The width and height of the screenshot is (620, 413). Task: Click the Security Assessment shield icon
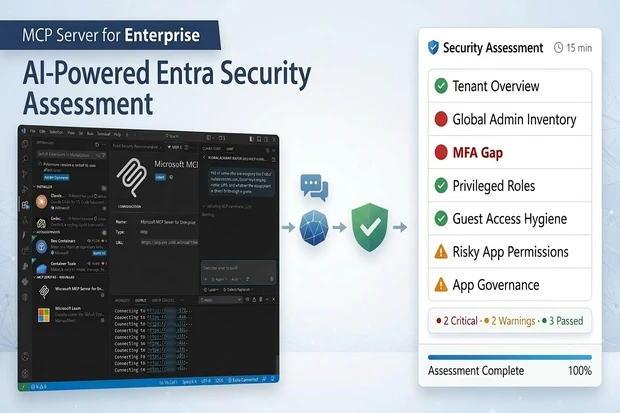click(433, 47)
